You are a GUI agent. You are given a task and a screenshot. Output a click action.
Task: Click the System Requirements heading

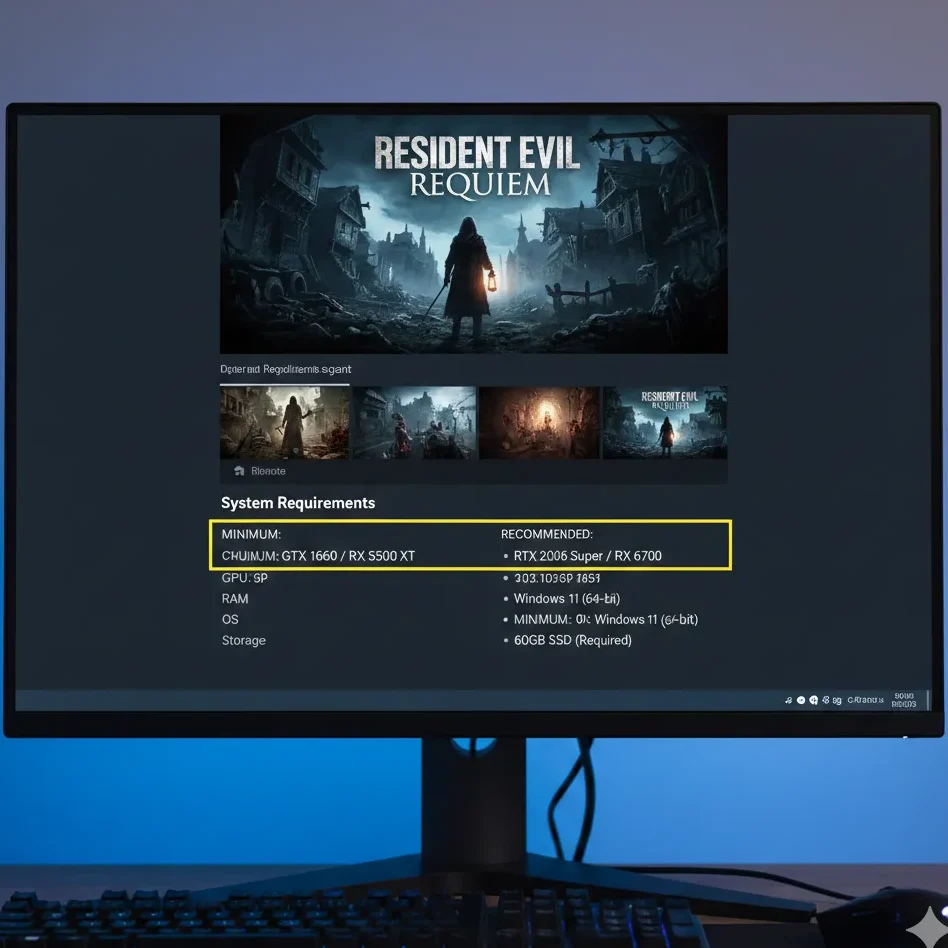[297, 503]
